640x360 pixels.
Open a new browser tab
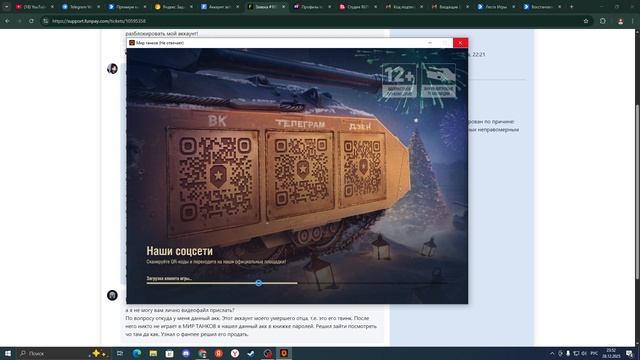pyautogui.click(x=571, y=7)
